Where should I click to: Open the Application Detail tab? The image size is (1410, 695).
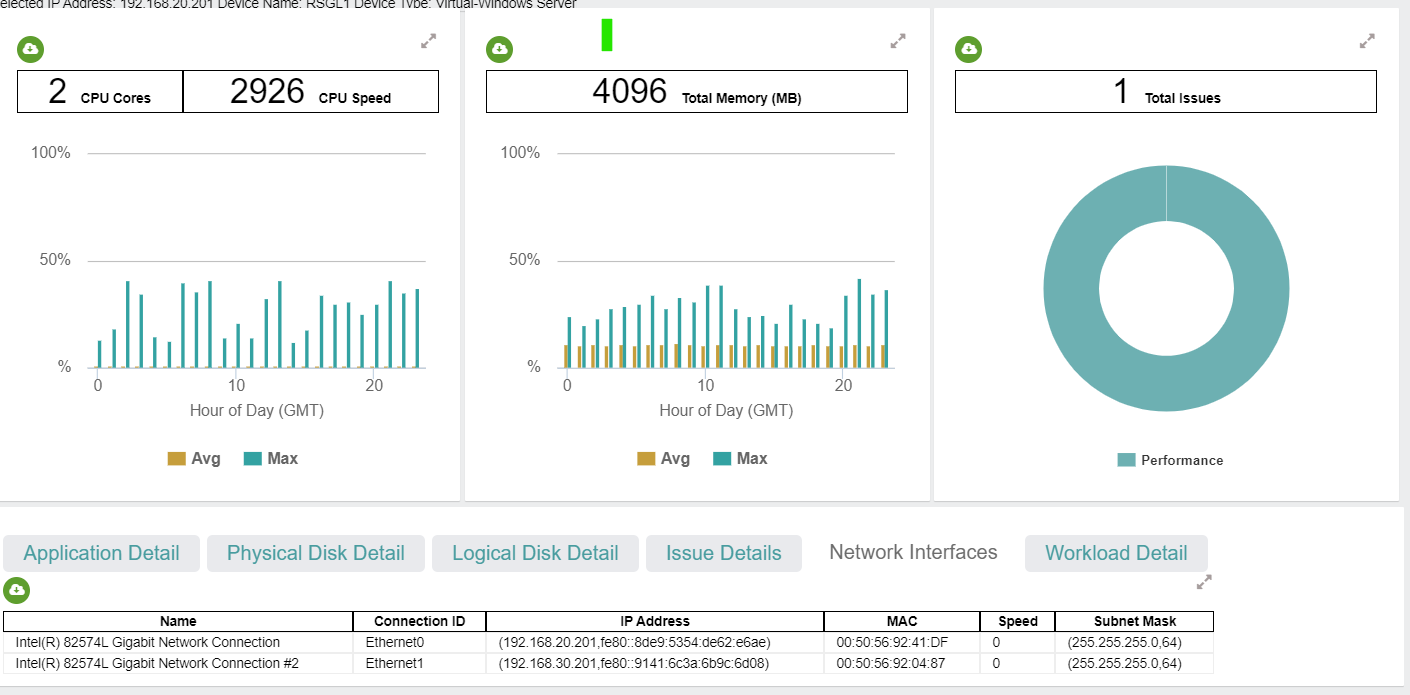click(x=102, y=553)
